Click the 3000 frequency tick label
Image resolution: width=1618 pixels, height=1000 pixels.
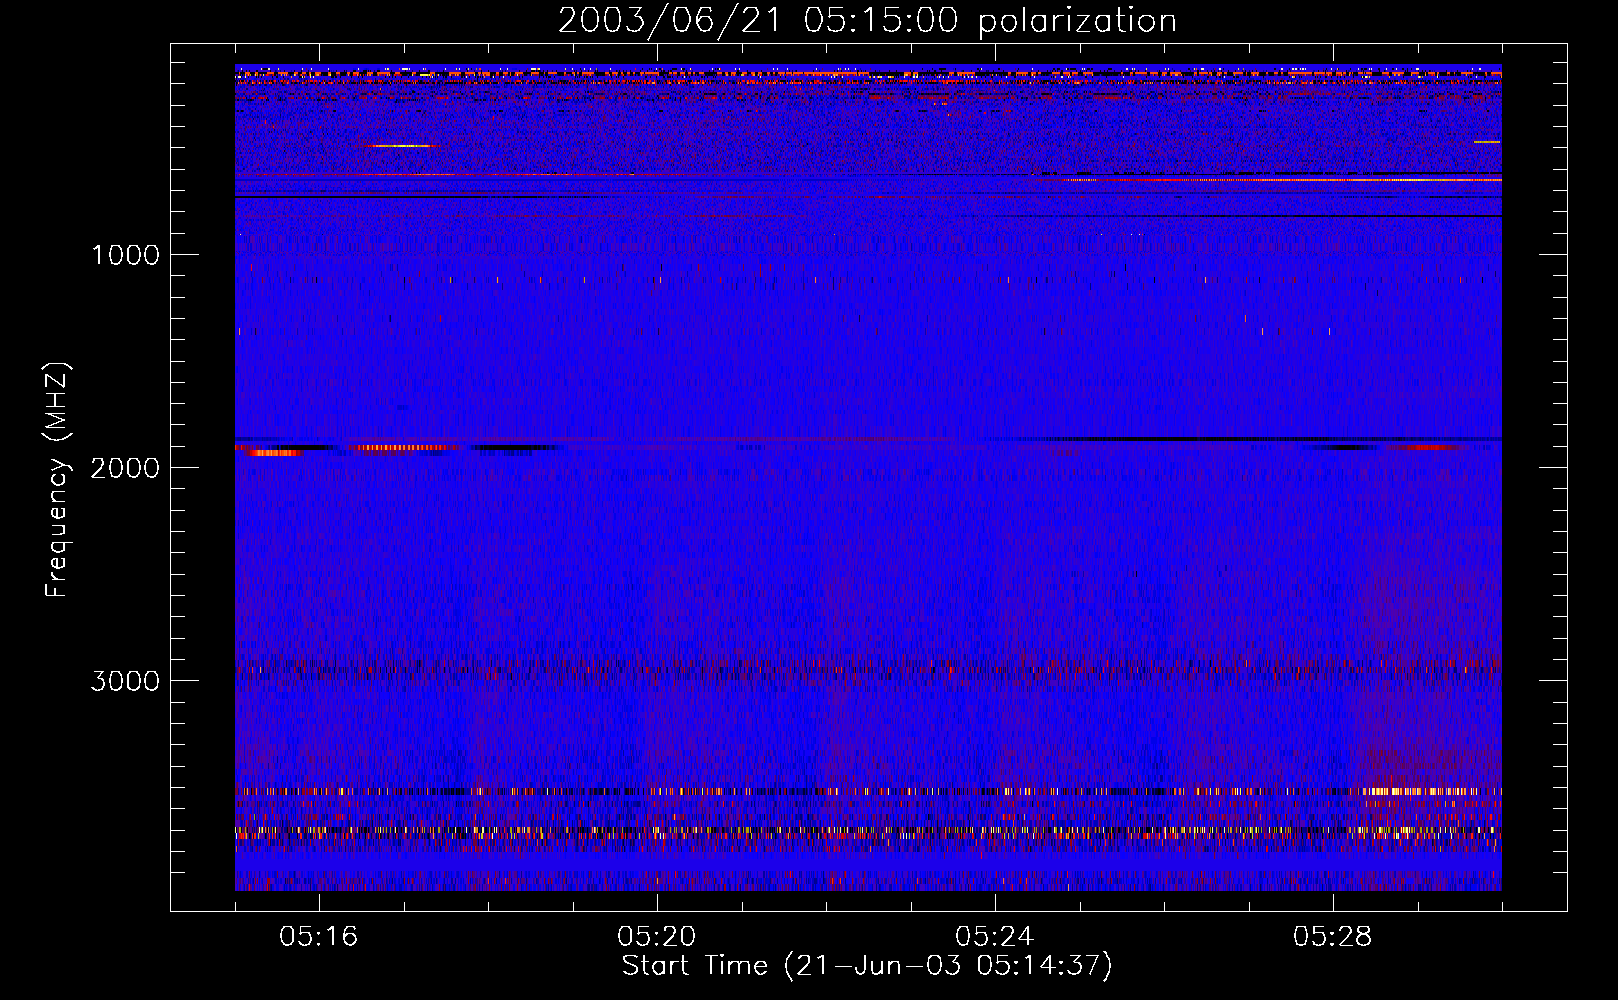click(x=125, y=681)
